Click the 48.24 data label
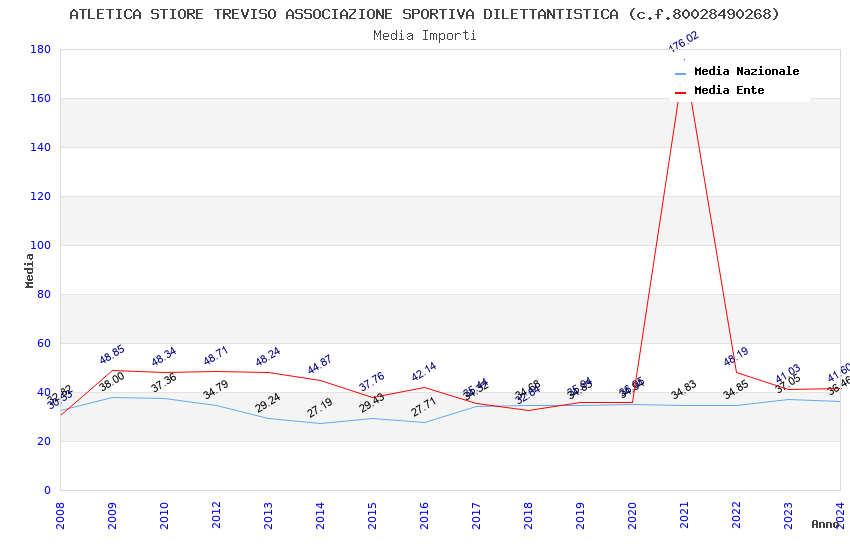850x550 pixels. [268, 357]
